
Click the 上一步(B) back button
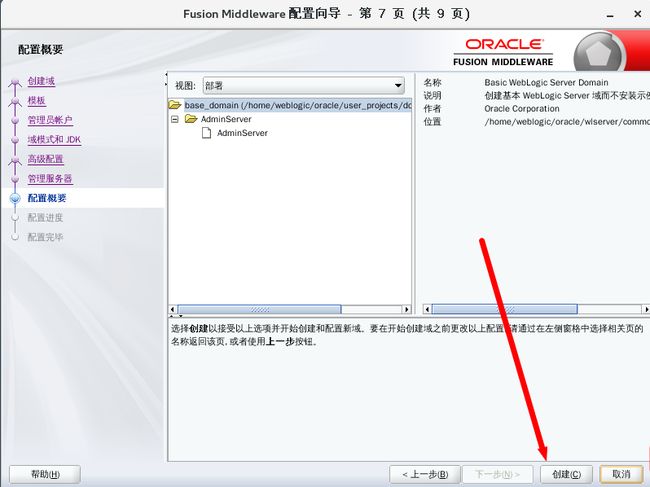[x=425, y=474]
